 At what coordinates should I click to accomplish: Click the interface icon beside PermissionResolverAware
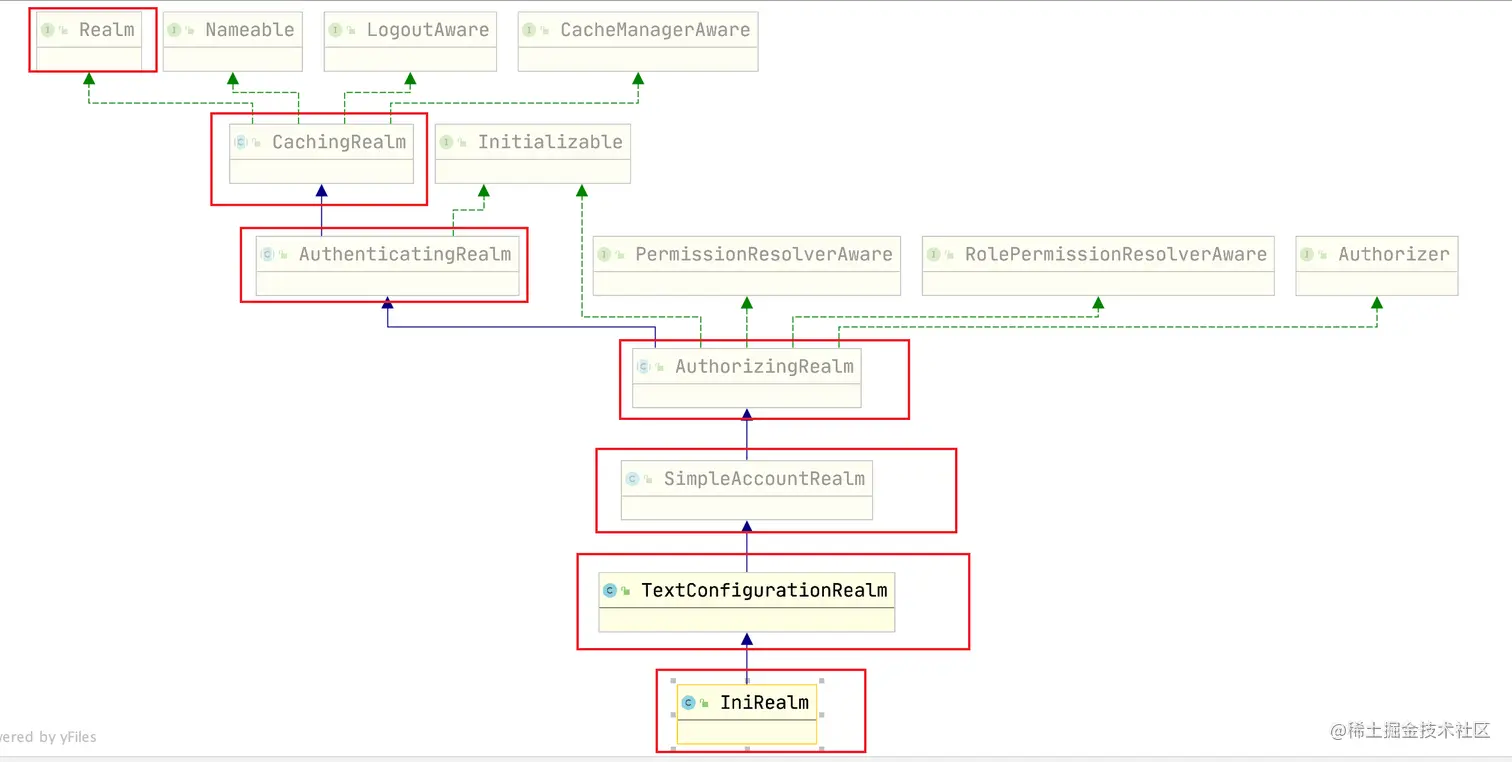[604, 254]
